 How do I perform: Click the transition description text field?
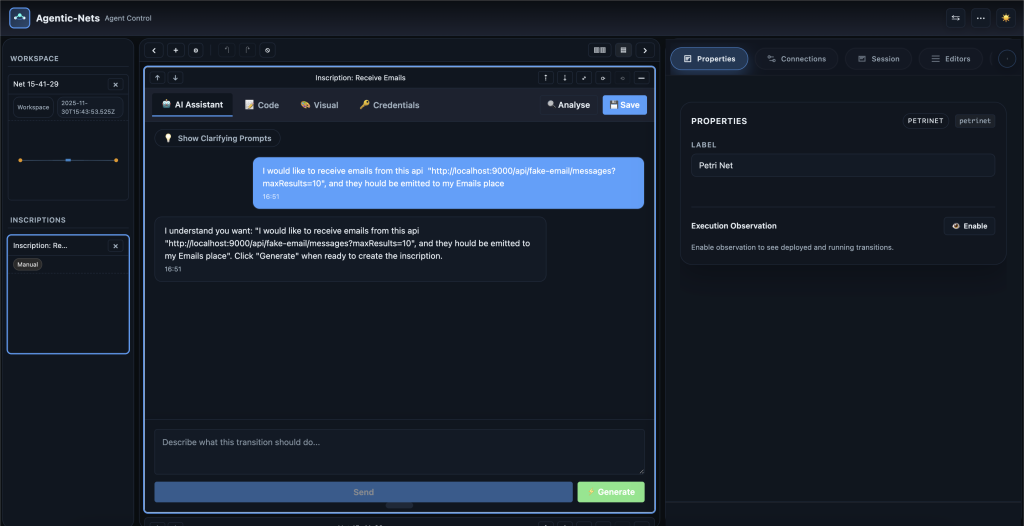[399, 452]
